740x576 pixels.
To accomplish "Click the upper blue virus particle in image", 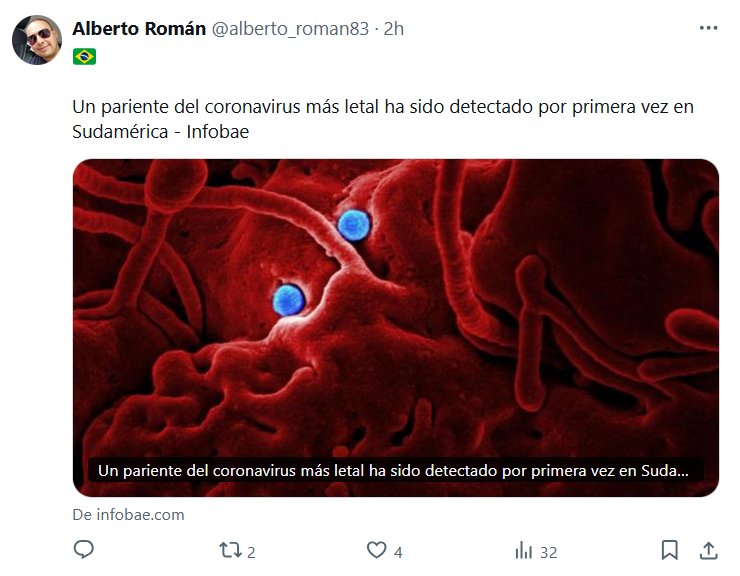I will (x=354, y=225).
